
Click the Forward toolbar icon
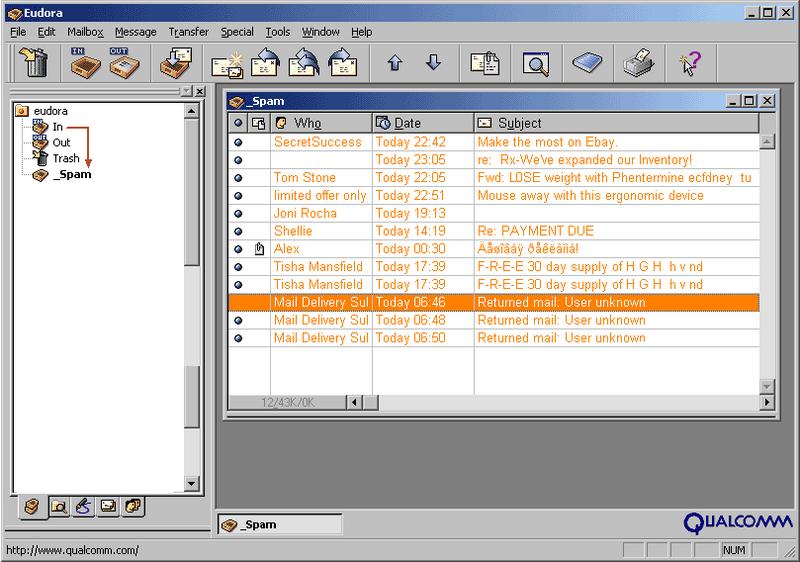click(x=342, y=63)
